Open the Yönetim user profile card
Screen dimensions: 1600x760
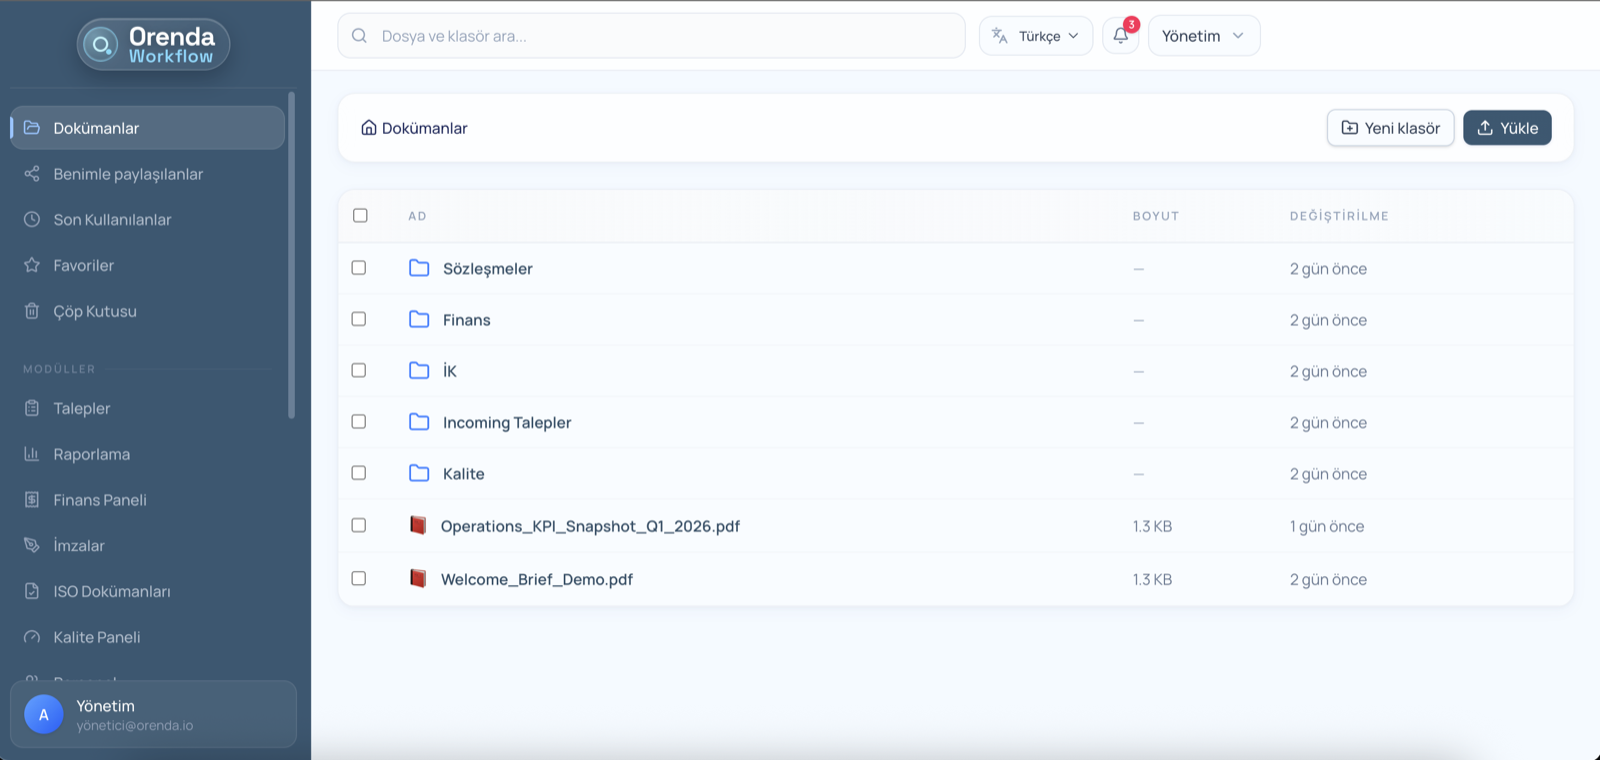coord(153,714)
